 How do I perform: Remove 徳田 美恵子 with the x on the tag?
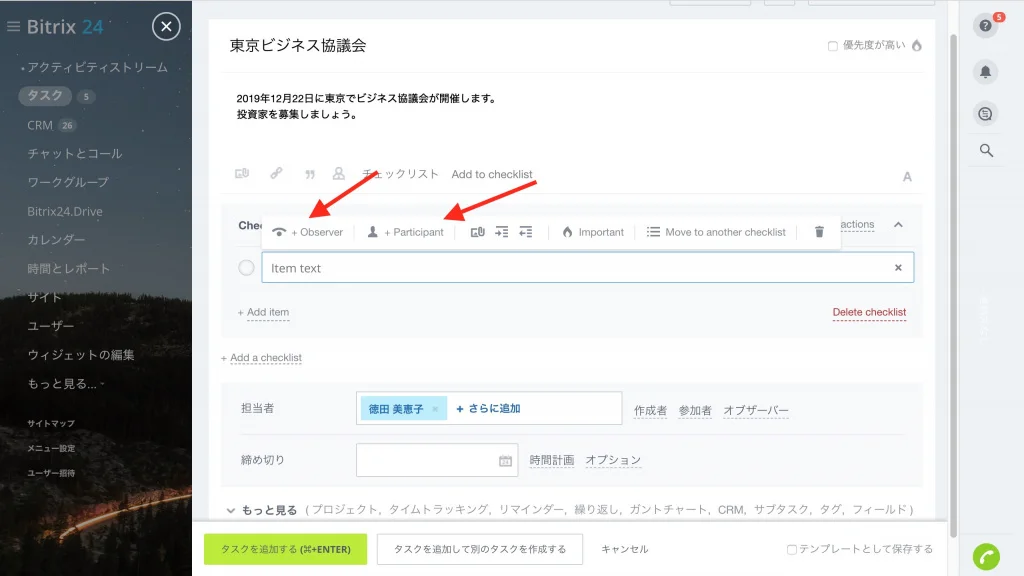435,409
